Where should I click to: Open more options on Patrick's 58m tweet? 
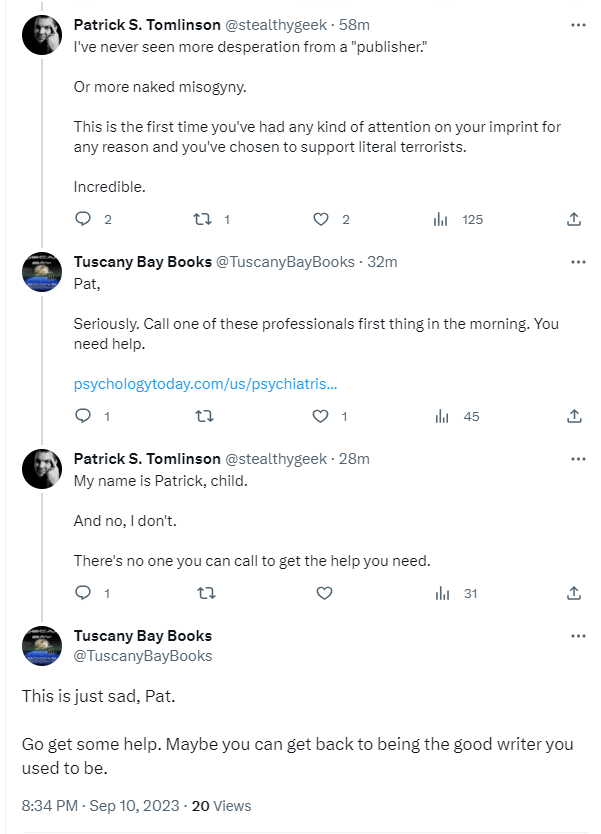(x=578, y=25)
